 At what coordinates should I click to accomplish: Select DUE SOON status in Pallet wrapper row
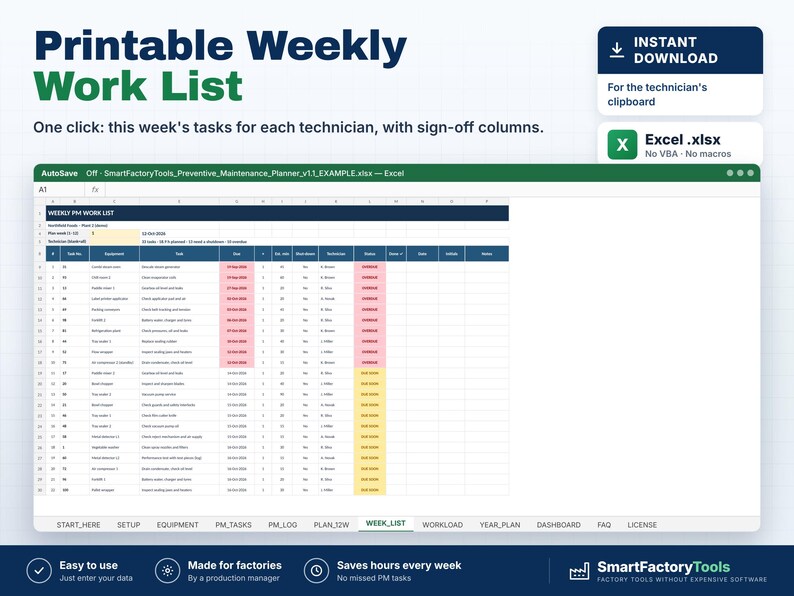tap(370, 490)
